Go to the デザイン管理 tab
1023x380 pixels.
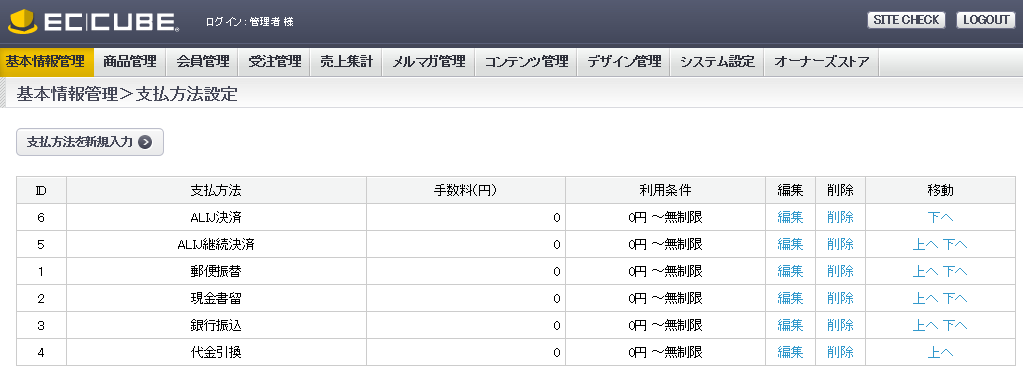(x=624, y=62)
